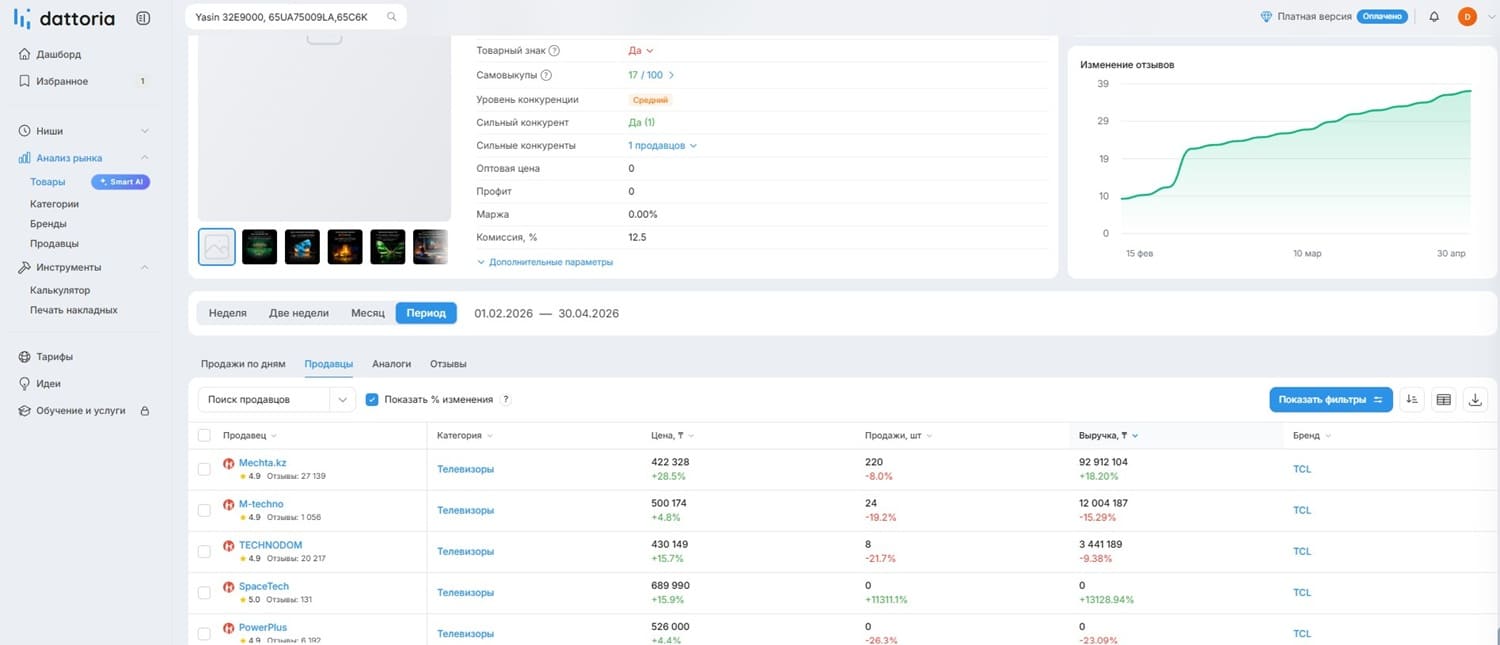The height and width of the screenshot is (645, 1500).
Task: Click the date range 01.02.2026 — 30.04.2026
Action: [x=547, y=313]
